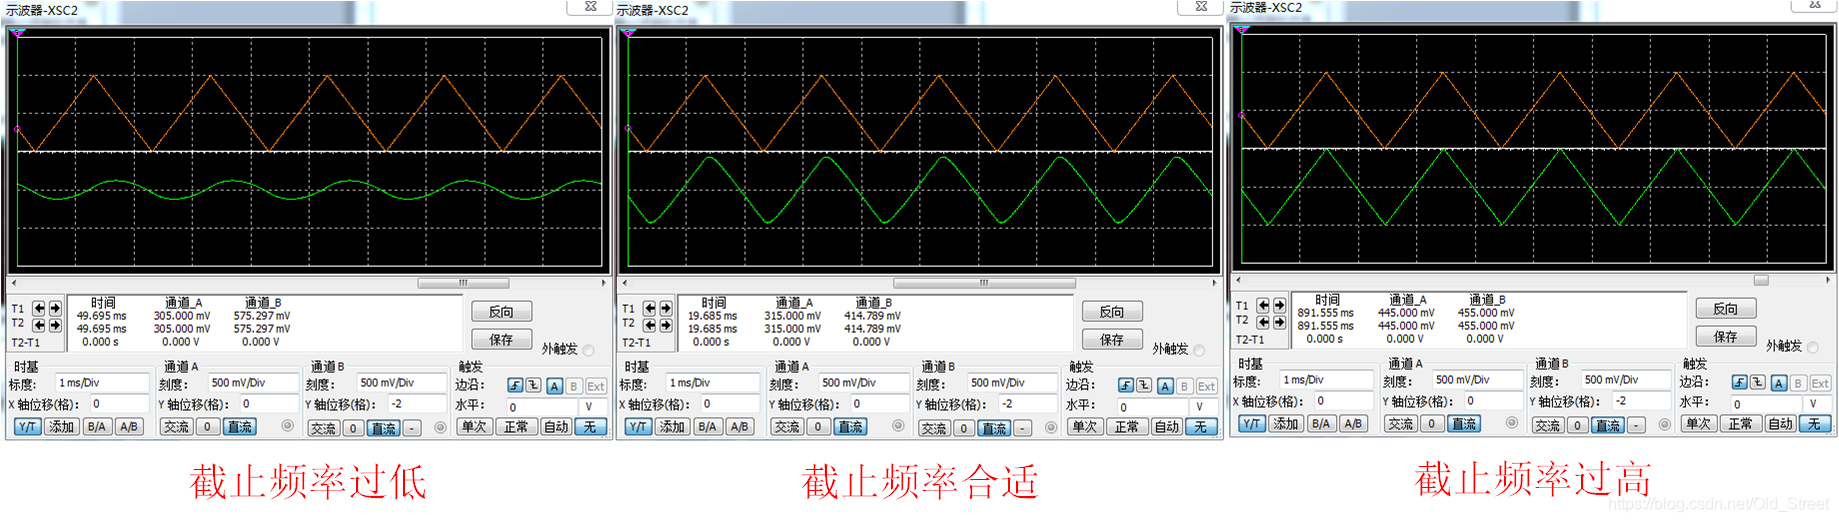
Task: Move cursor T2 right in the left oscilloscope
Action: 55,325
